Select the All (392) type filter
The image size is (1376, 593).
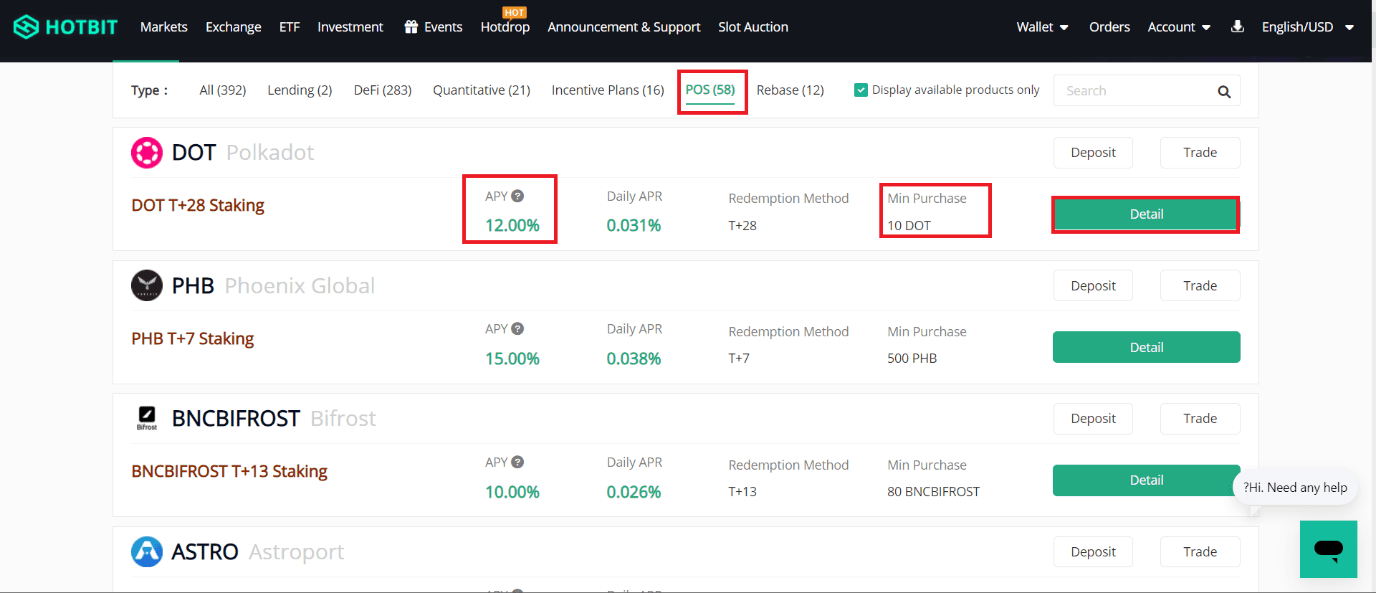coord(222,90)
